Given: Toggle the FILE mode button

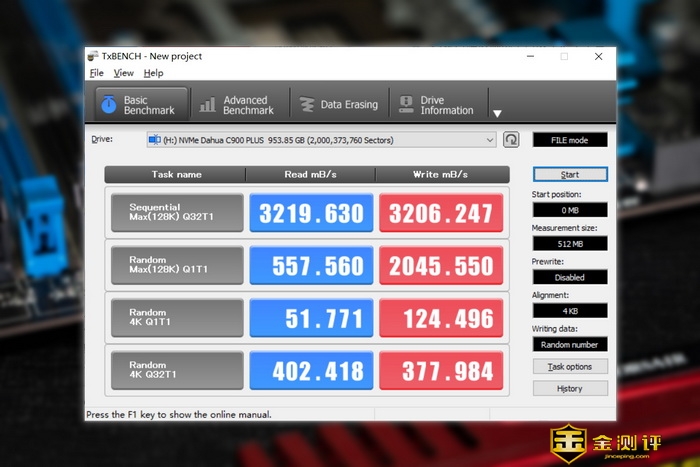Looking at the screenshot, I should pos(569,140).
